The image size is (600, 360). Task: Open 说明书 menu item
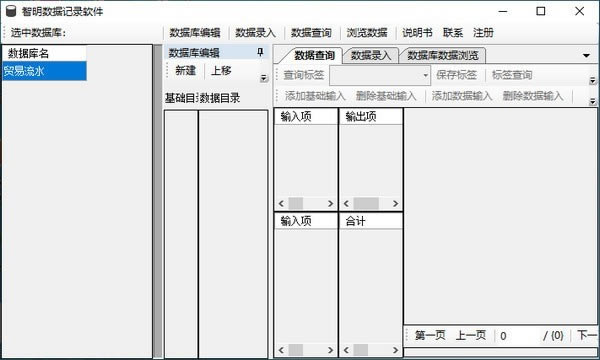click(417, 33)
